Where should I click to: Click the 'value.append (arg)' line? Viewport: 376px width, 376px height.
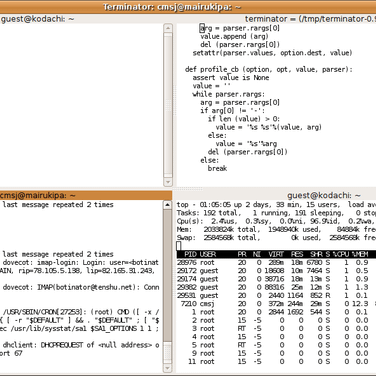[234, 36]
